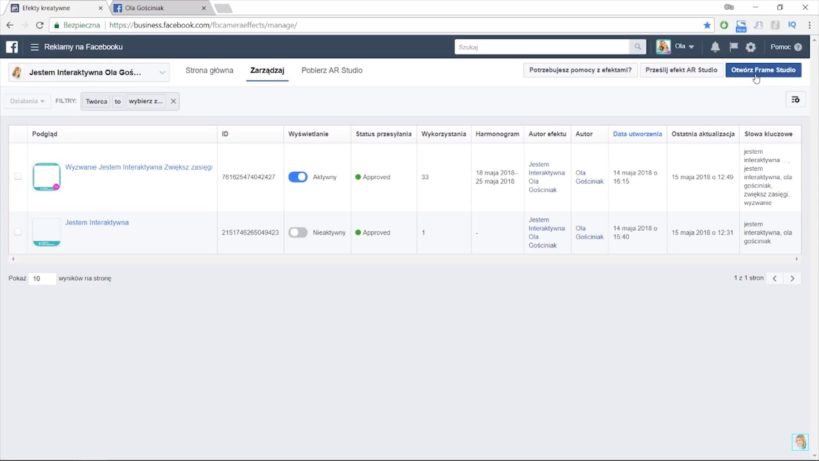Click the Ostatnia aktualizacja column header

tap(703, 134)
